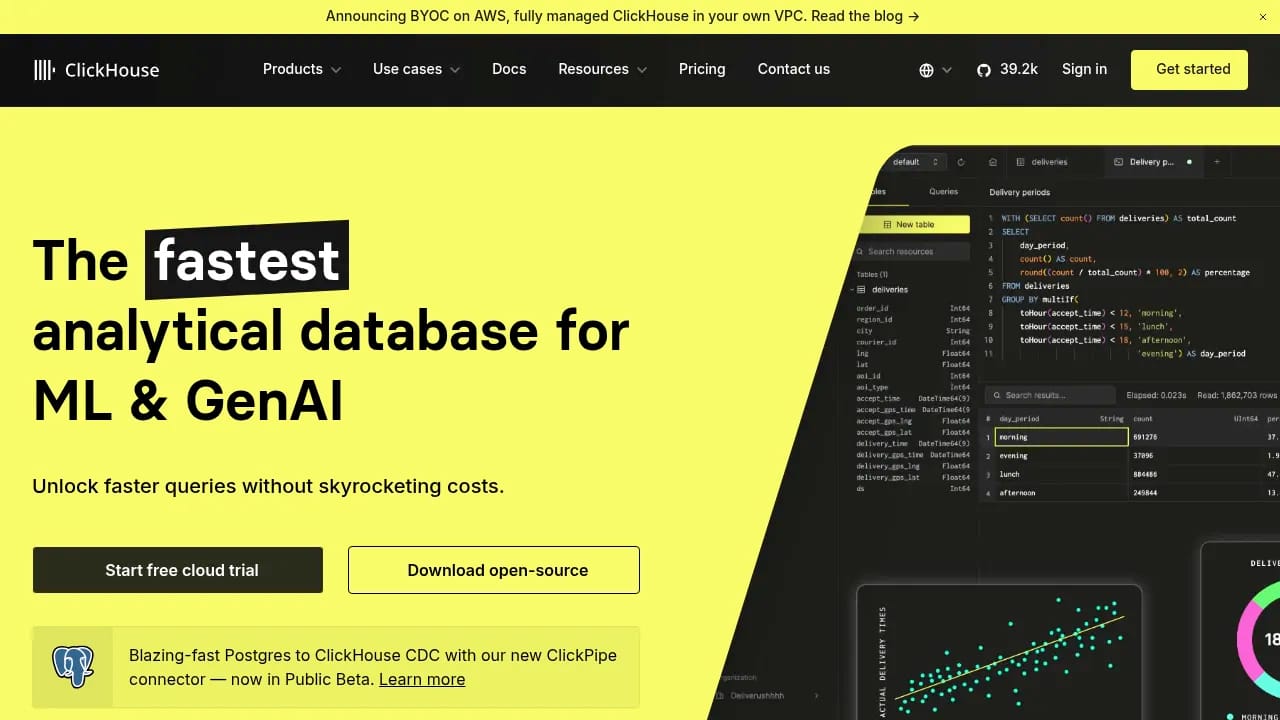Click the count value 245844
The image size is (1280, 720).
click(x=1145, y=493)
